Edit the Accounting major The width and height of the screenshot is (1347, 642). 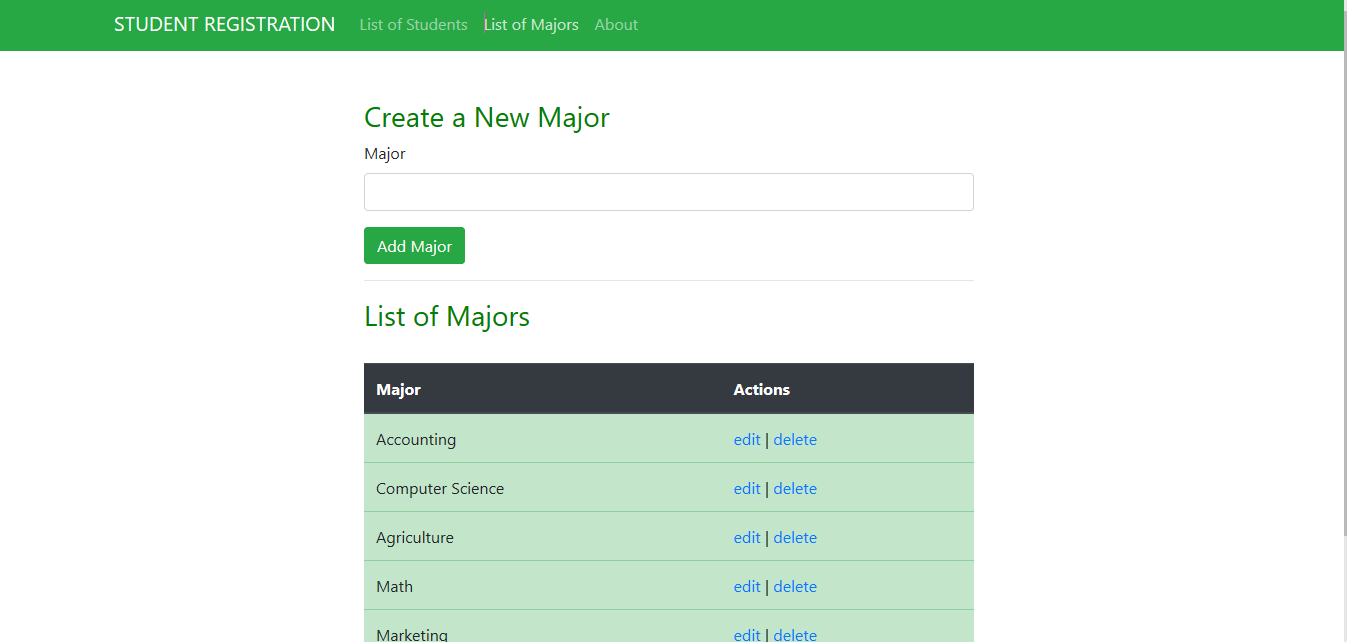(747, 440)
